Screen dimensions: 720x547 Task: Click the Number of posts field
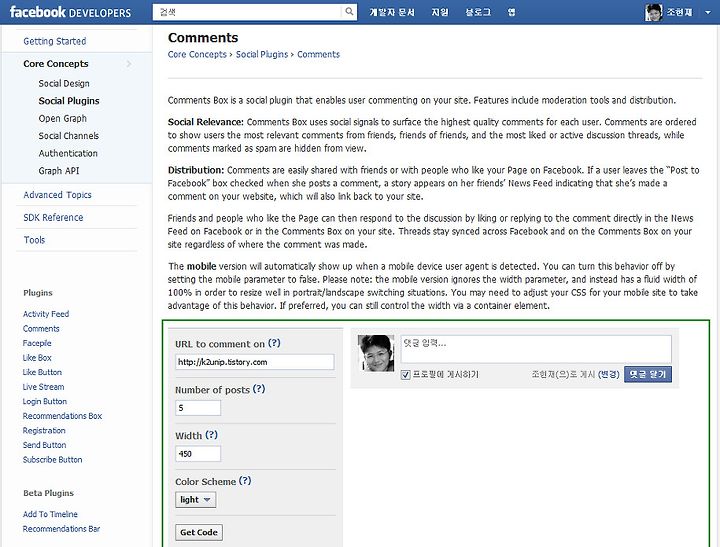(x=198, y=408)
